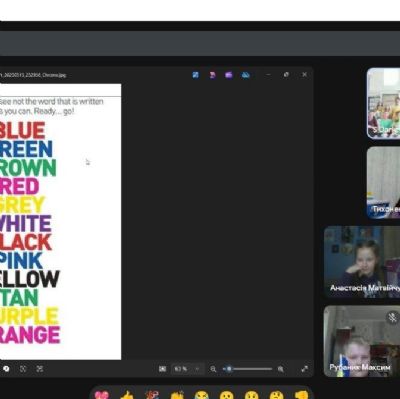Click the actual size icon in the bottom bar
Viewport: 400px width, 399px height.
click(40, 369)
